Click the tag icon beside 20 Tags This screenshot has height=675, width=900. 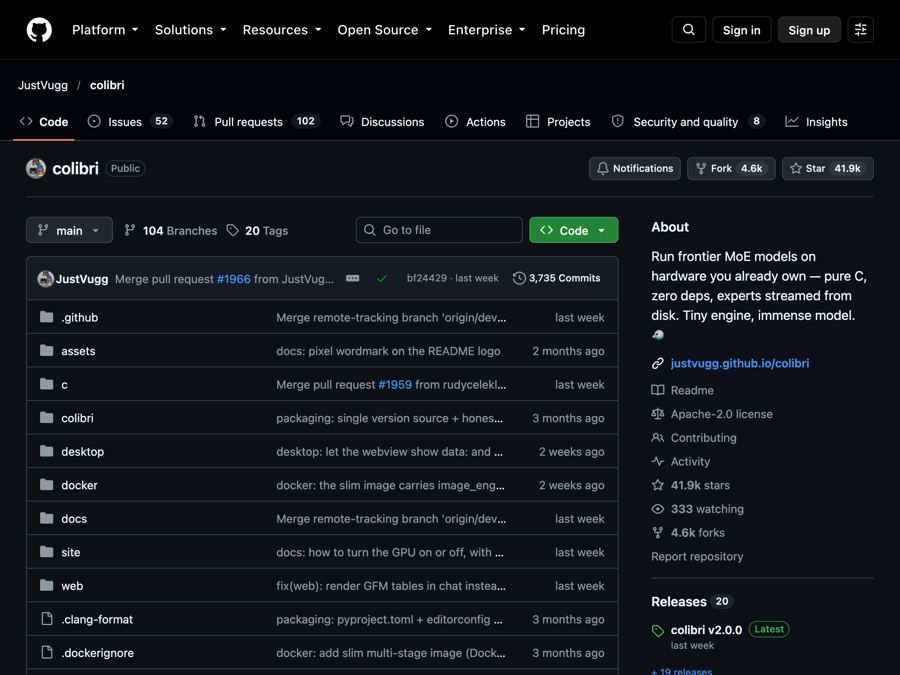click(232, 230)
